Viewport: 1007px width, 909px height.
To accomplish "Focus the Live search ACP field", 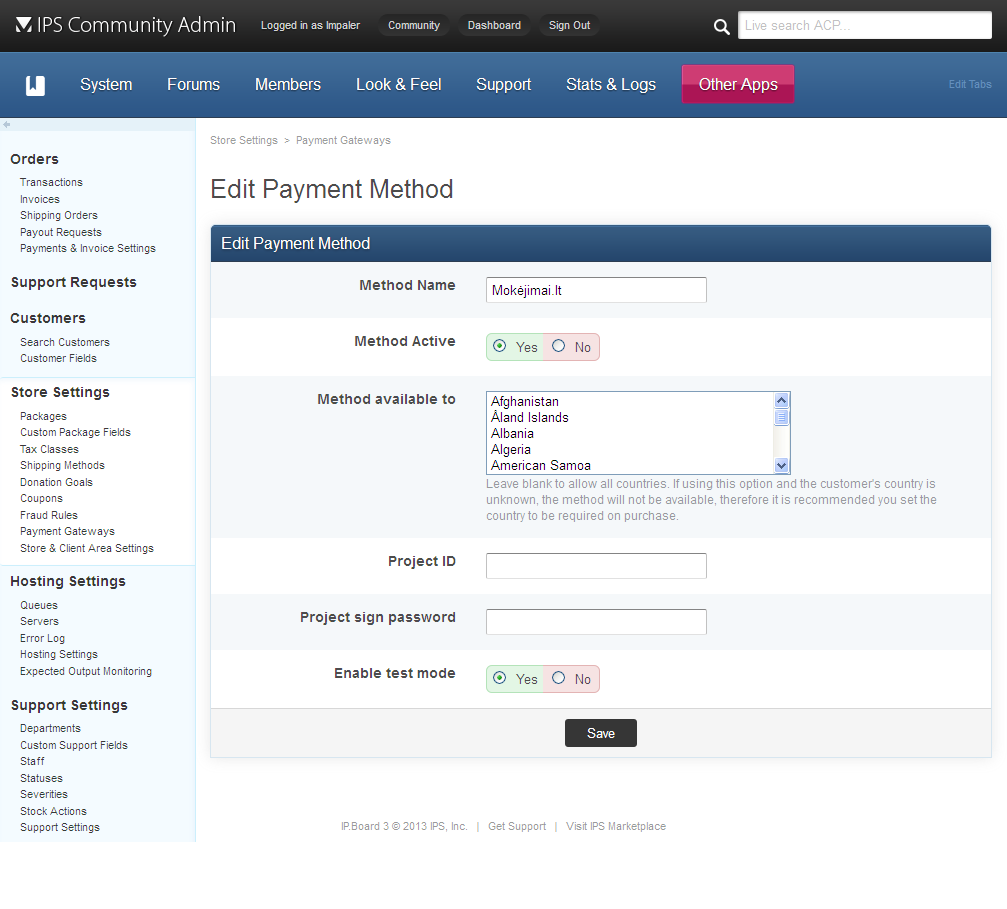I will pyautogui.click(x=864, y=26).
